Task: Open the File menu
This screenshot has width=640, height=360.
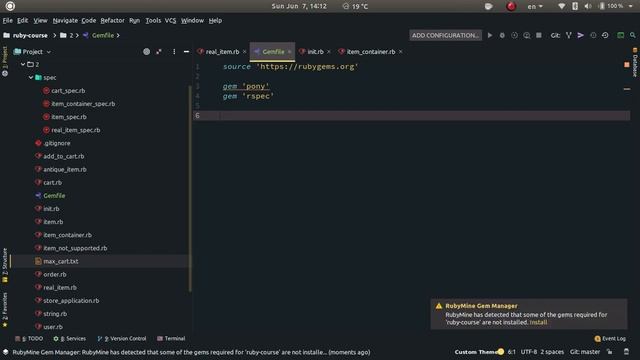Action: 8,20
